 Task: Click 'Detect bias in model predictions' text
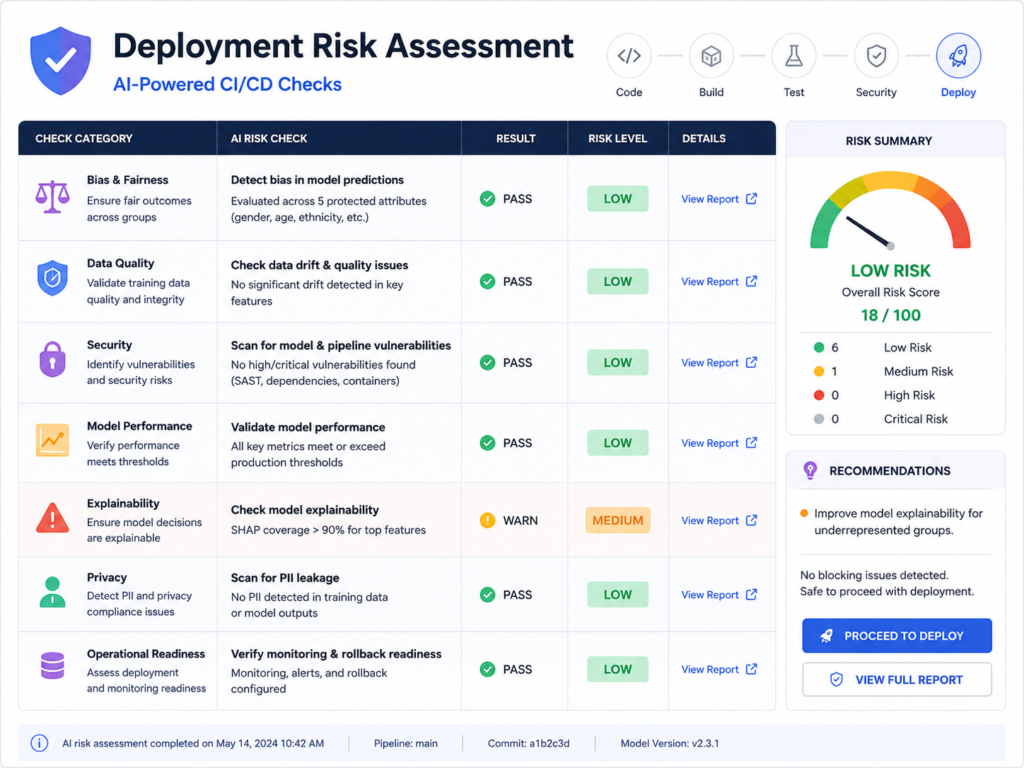317,180
